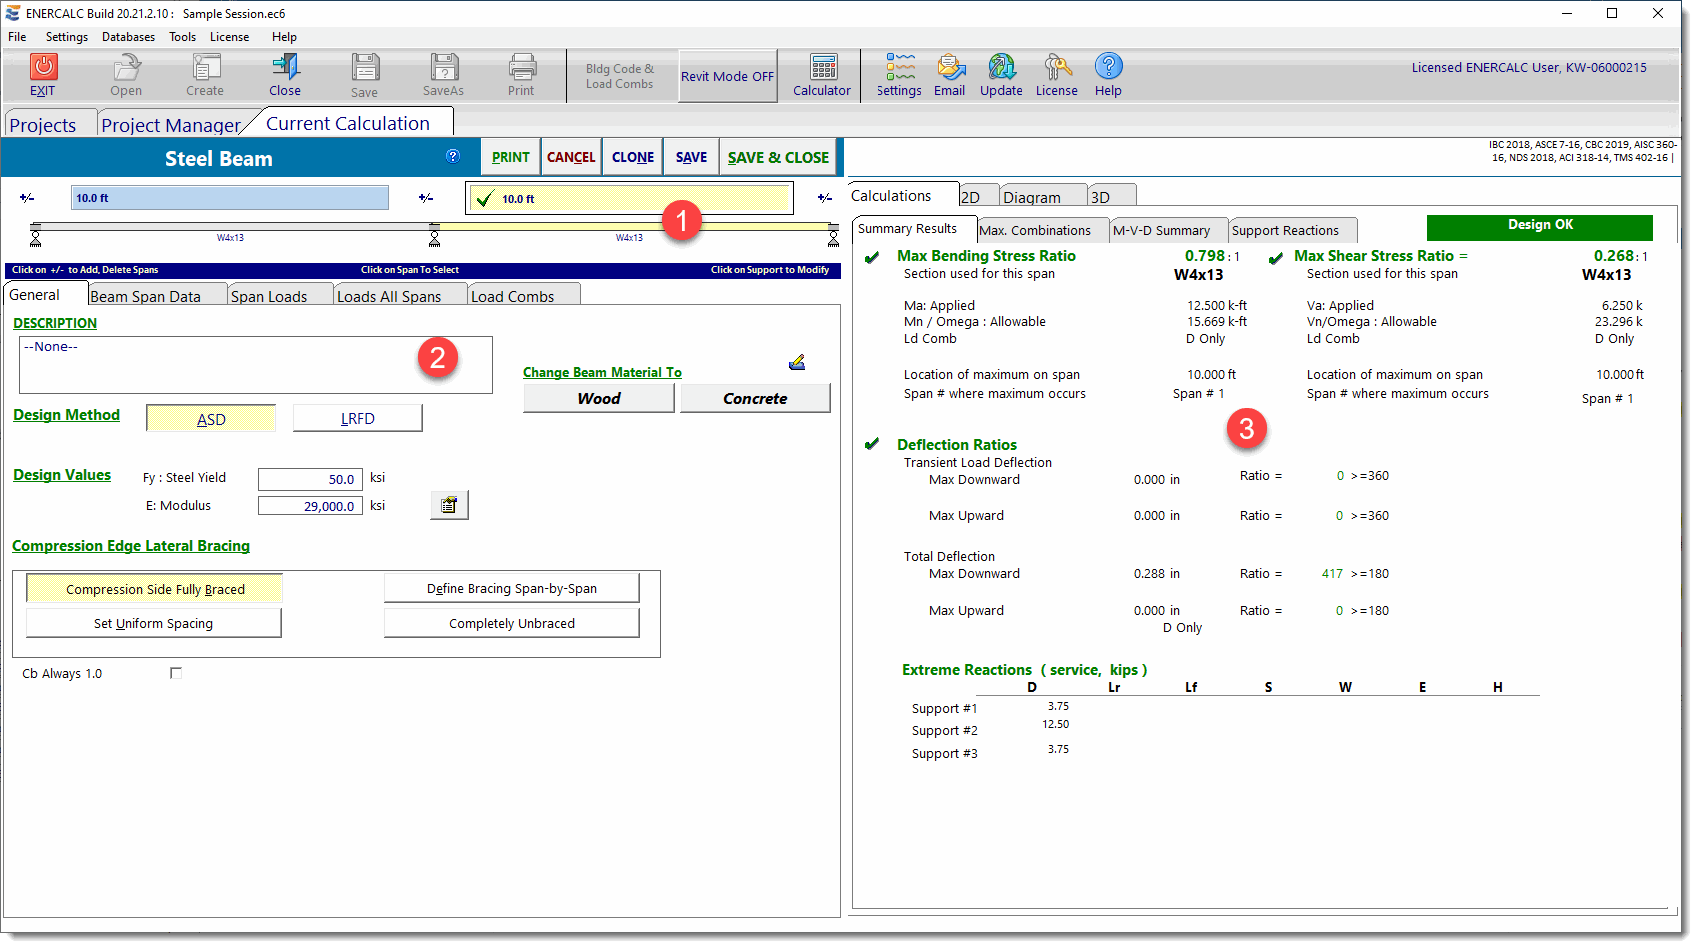Click the E Modulus input field
The image size is (1697, 948).
click(x=310, y=506)
